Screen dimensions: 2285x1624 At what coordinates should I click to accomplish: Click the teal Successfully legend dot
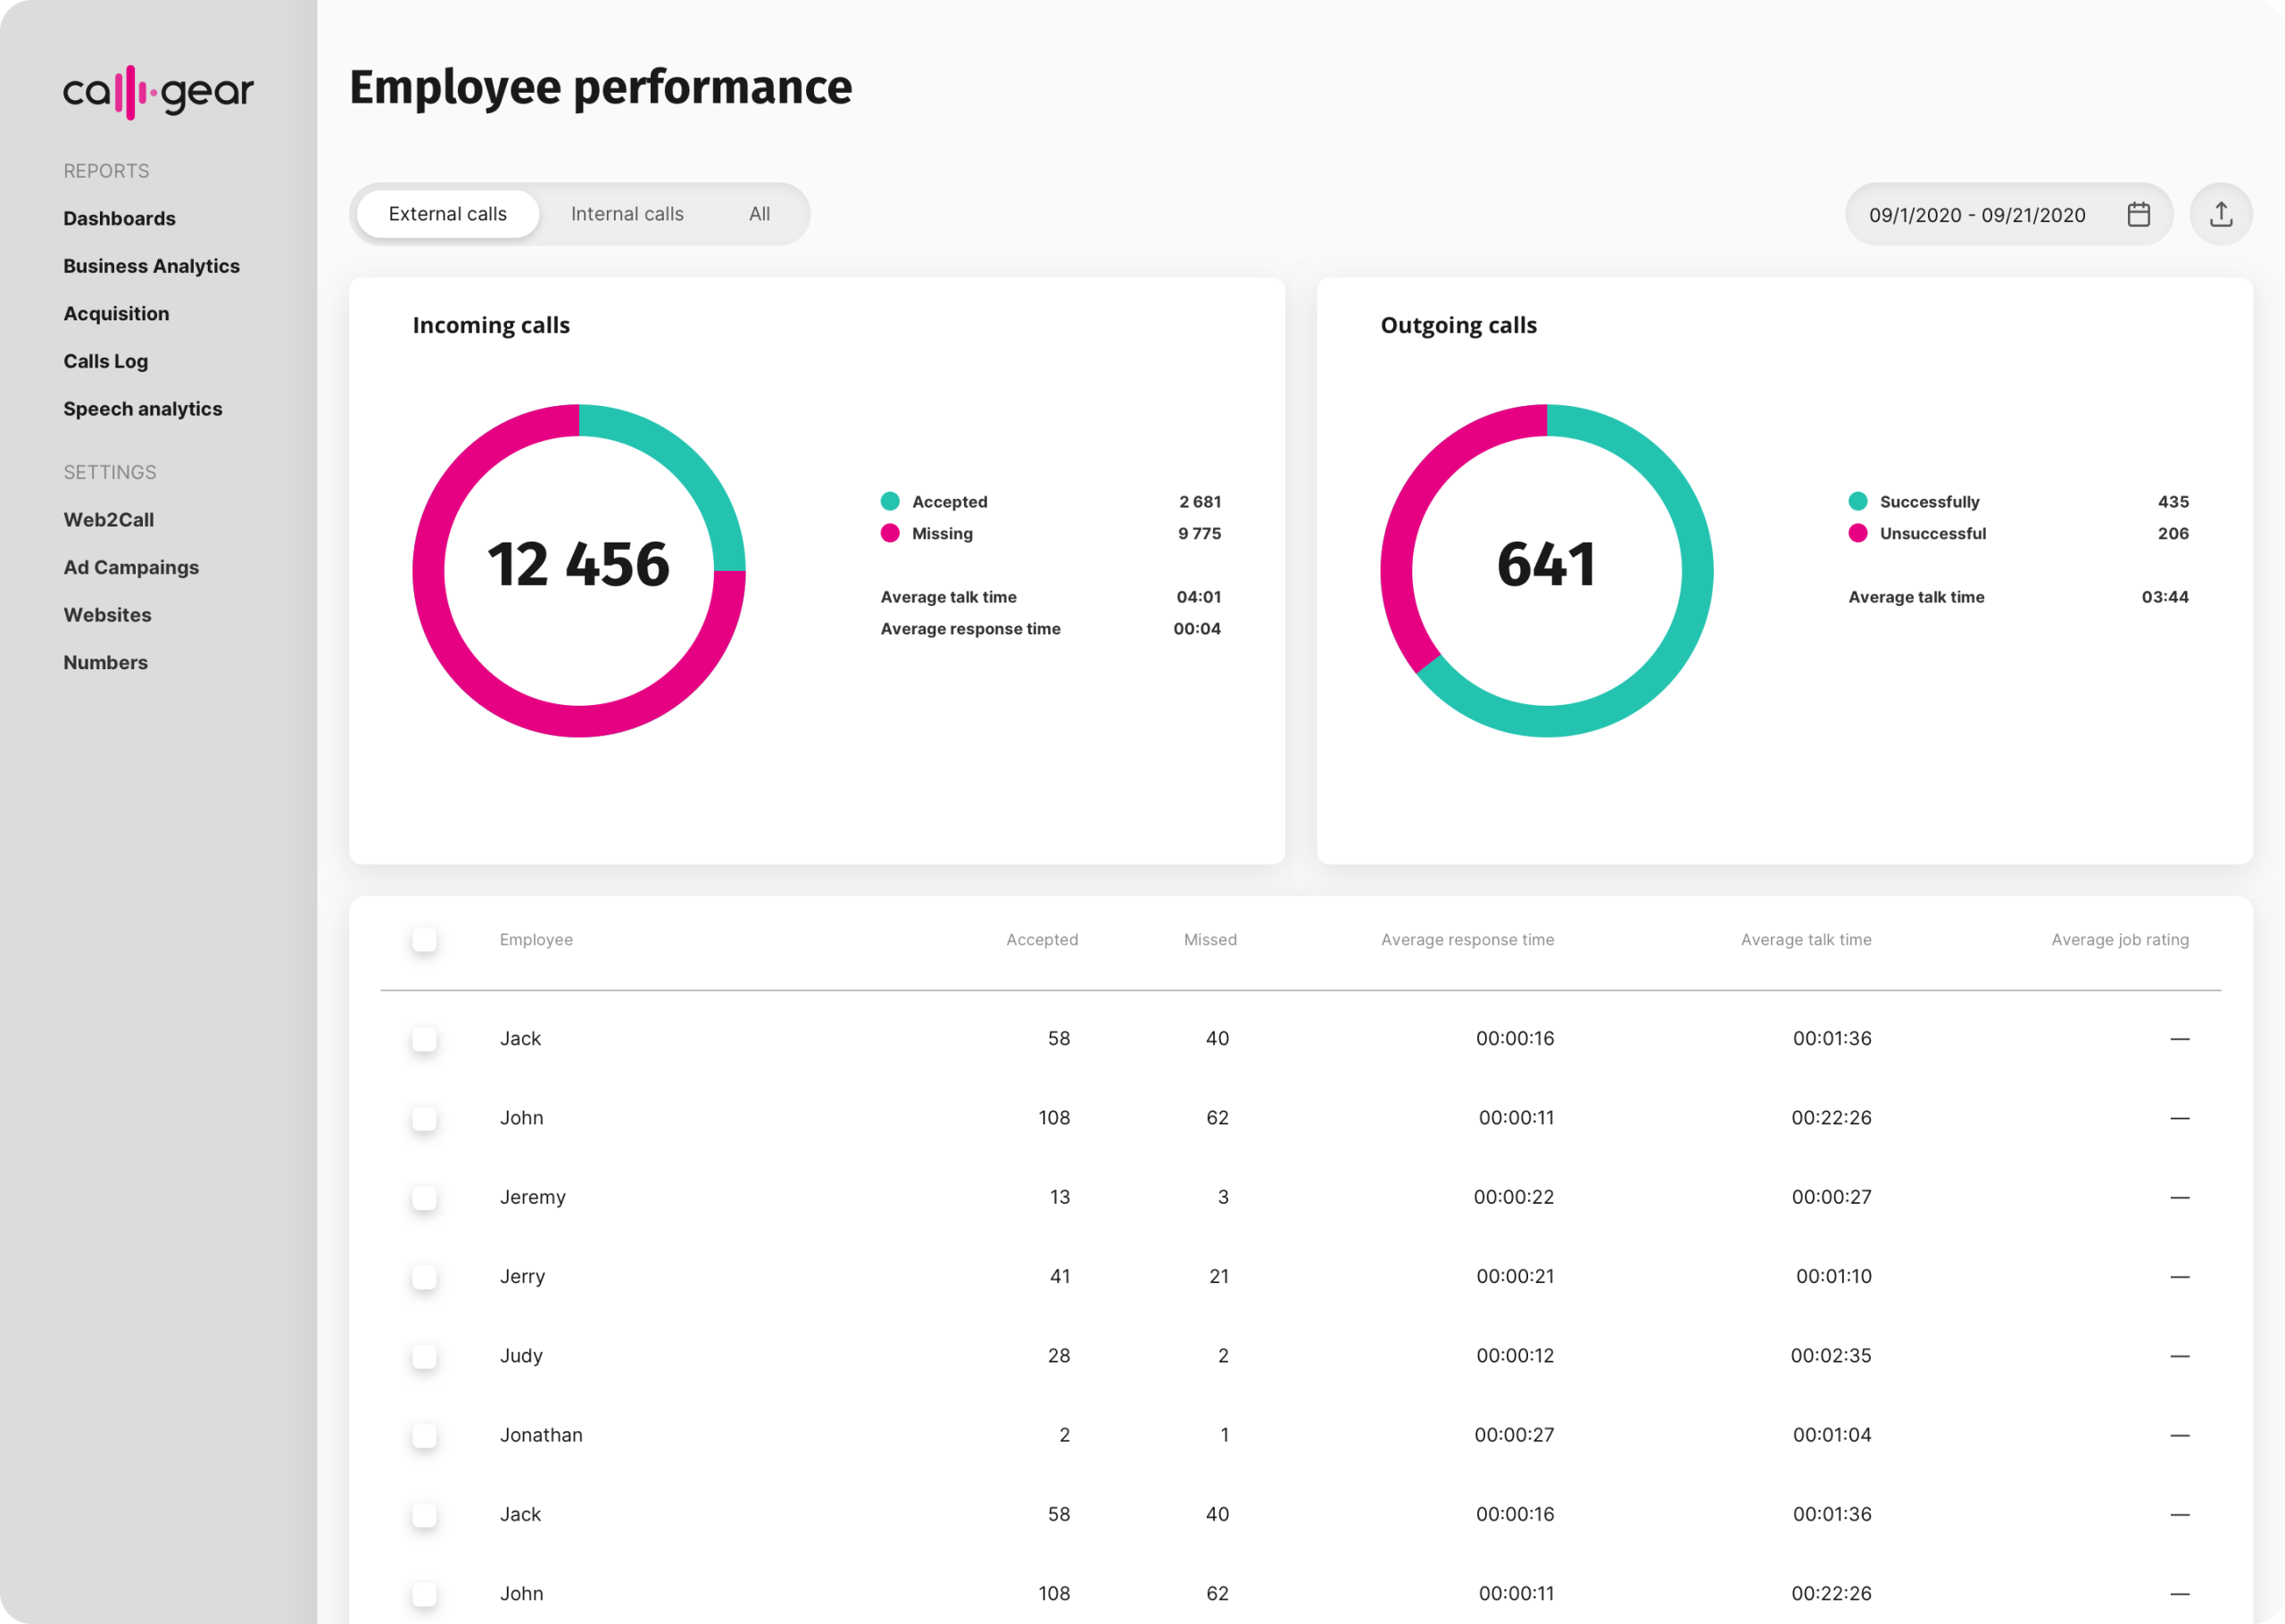coord(1858,501)
